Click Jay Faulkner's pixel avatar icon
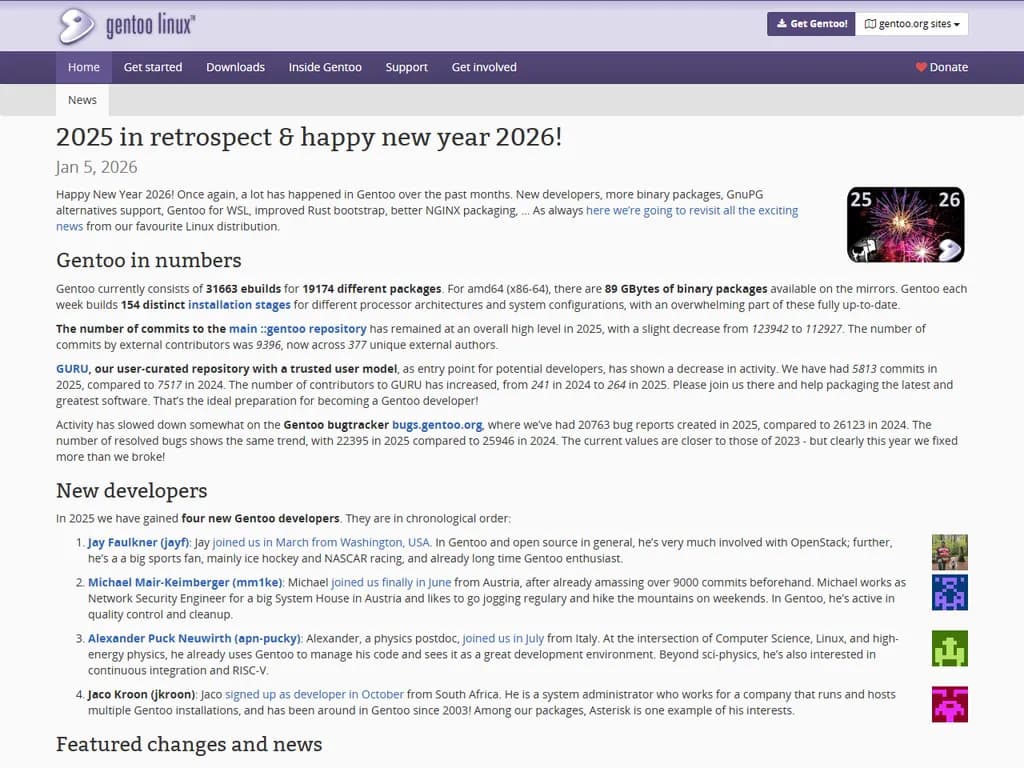Screen dimensions: 1024x768 tap(949, 551)
